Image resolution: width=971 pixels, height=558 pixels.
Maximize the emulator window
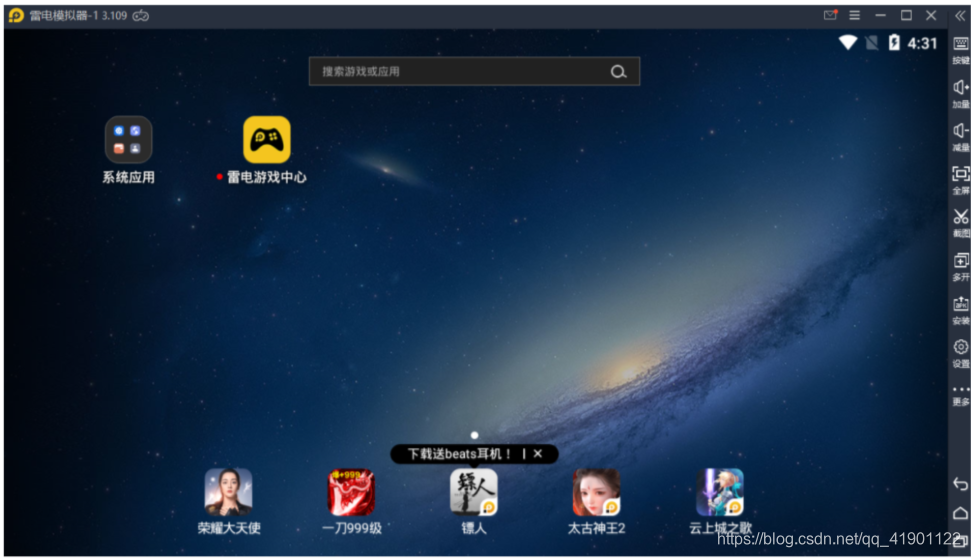(906, 15)
